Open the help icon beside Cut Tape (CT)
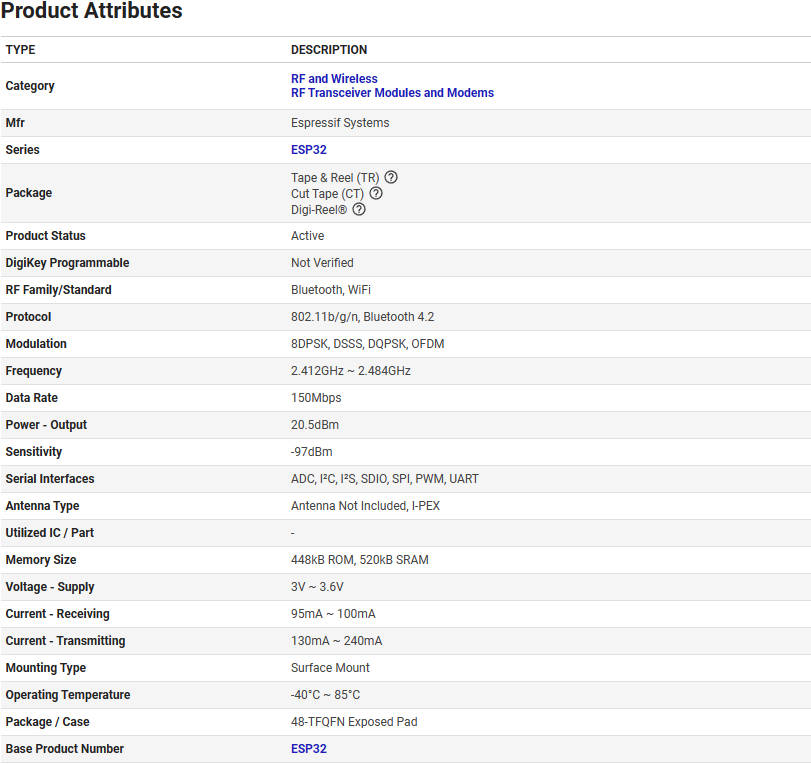The image size is (811, 764). coord(376,193)
